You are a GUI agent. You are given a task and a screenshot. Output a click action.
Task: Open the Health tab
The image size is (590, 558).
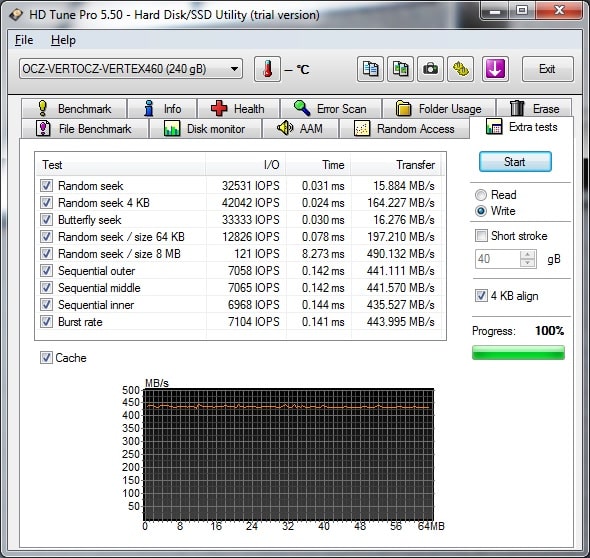coord(239,109)
